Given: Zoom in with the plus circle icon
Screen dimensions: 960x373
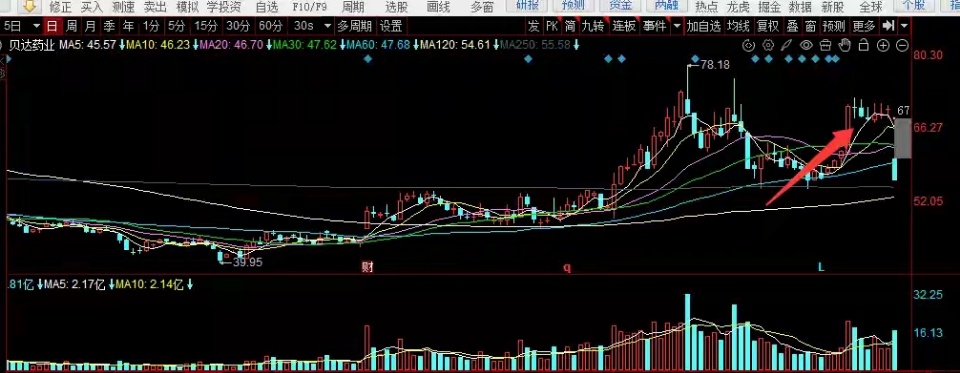Looking at the screenshot, I should 883,45.
